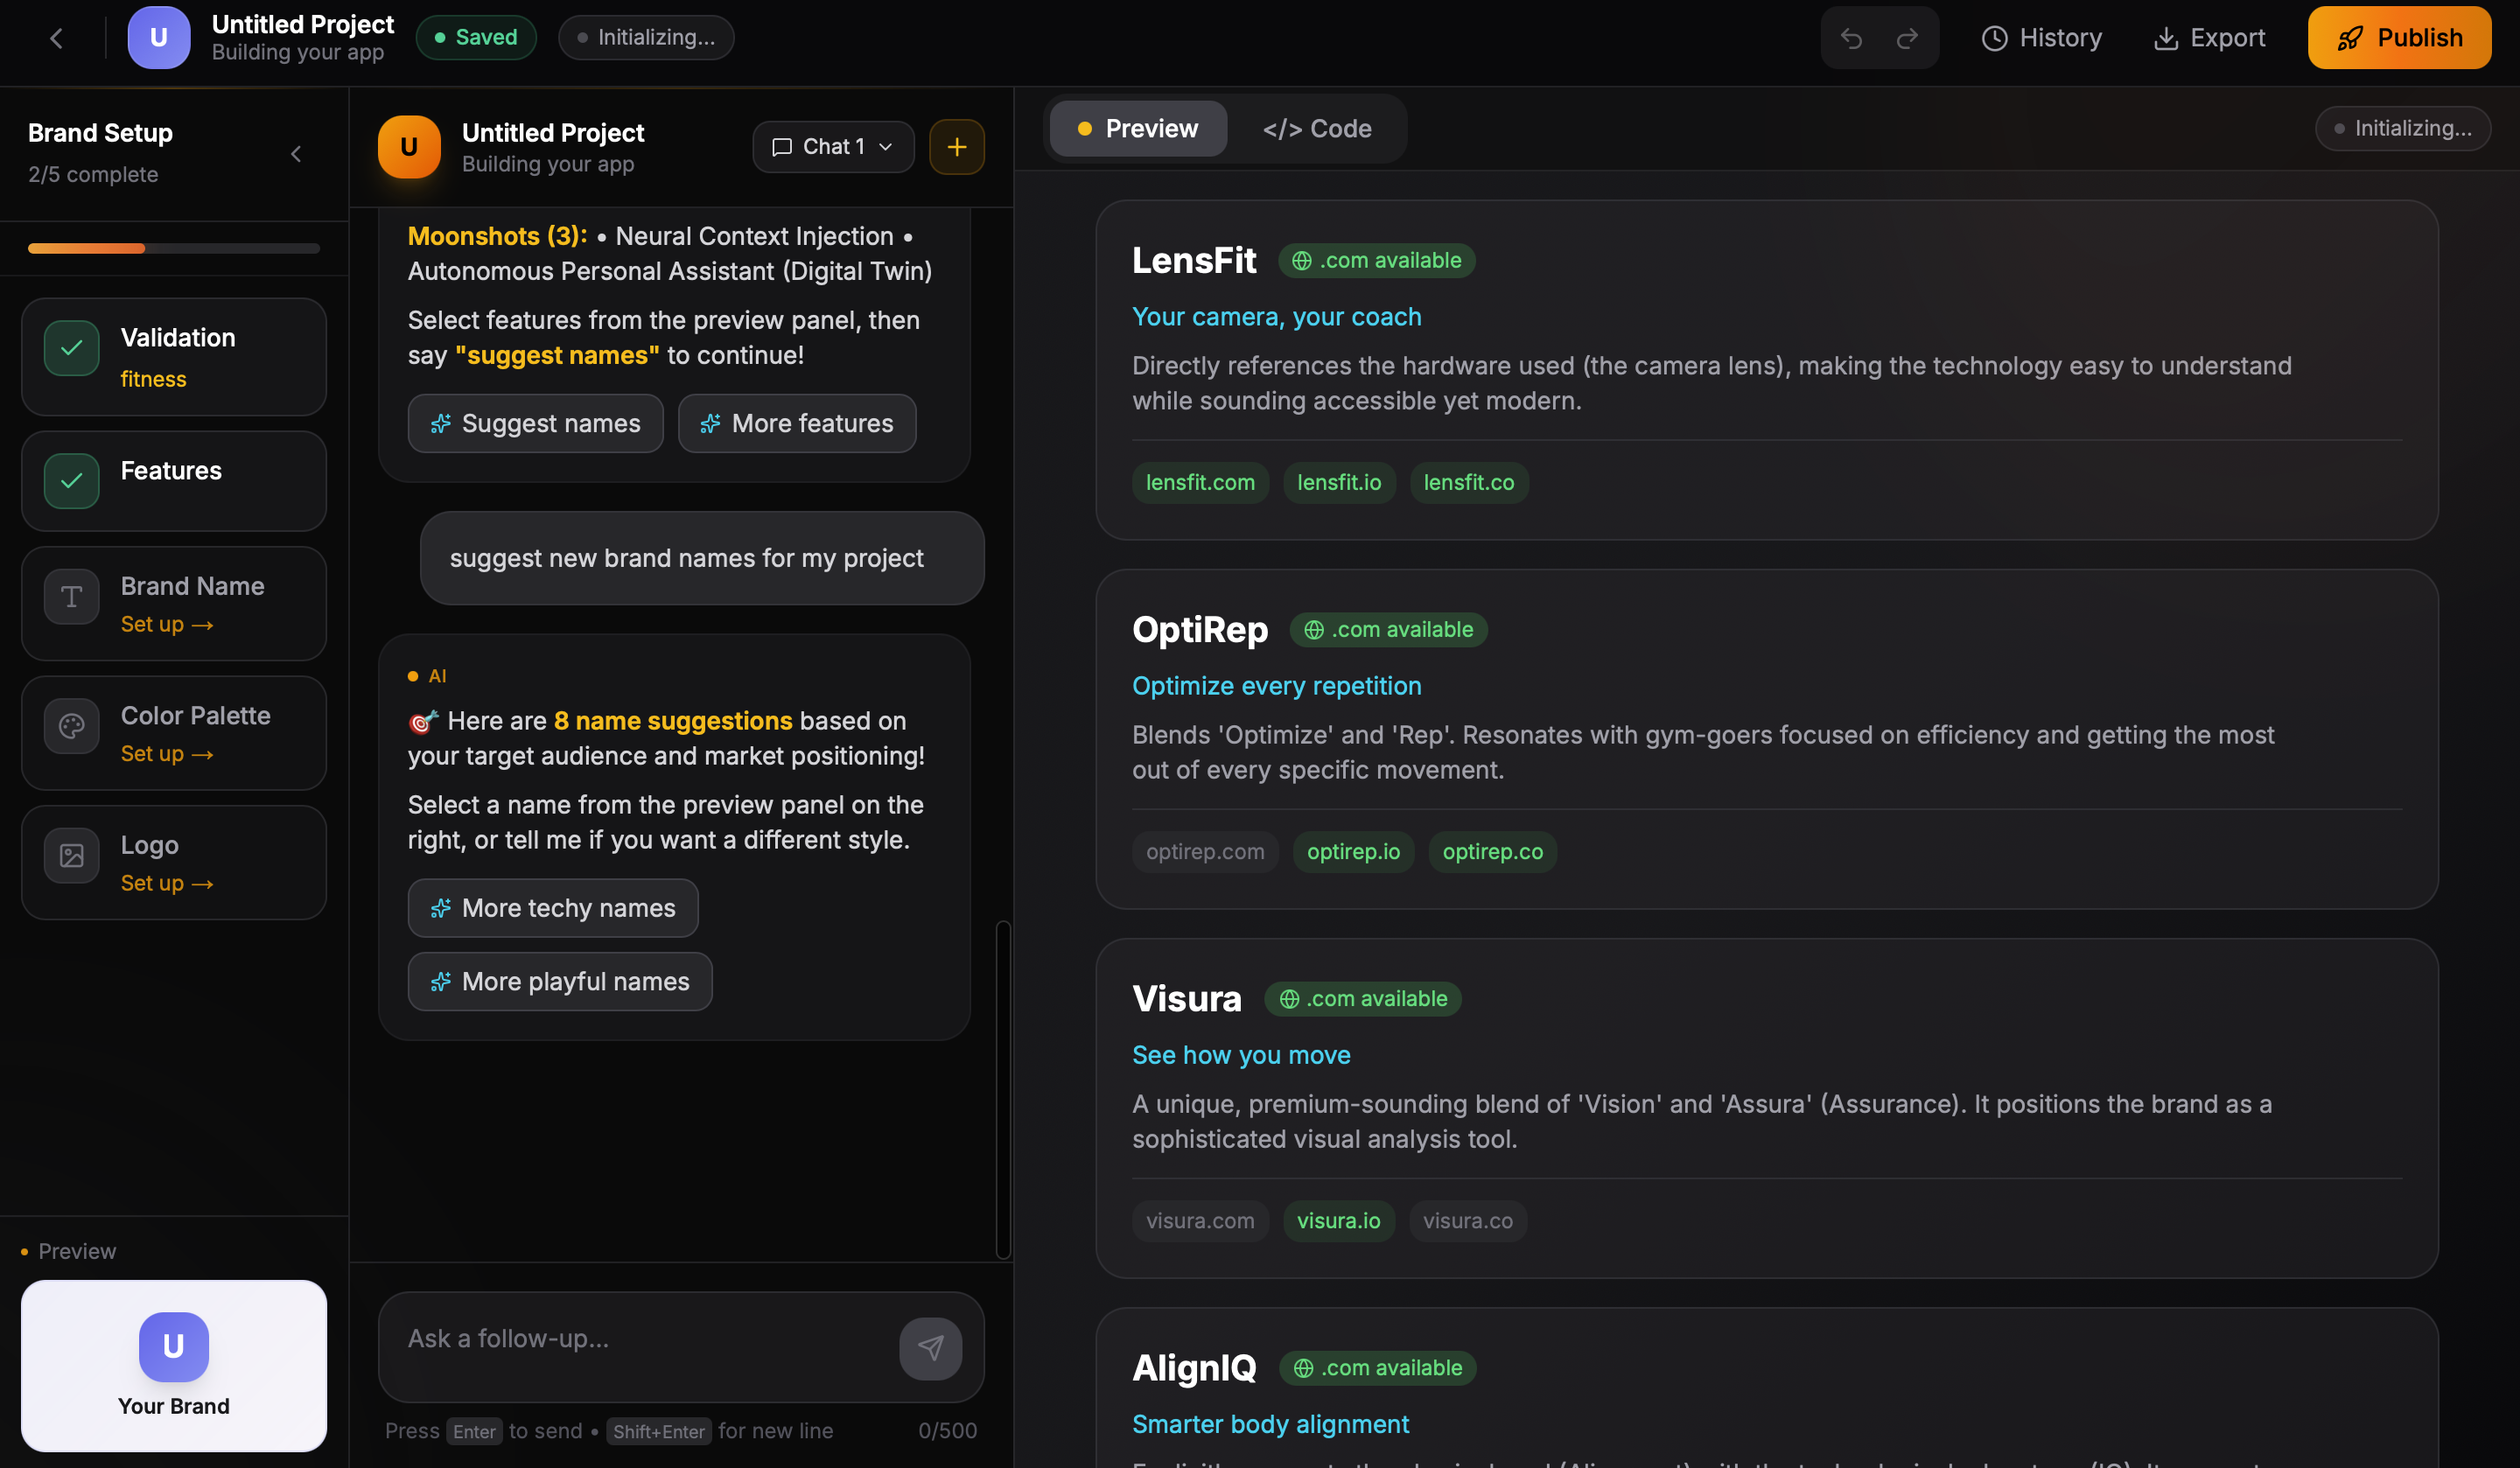The height and width of the screenshot is (1468, 2520).
Task: Switch to the Code tab
Action: pos(1316,129)
